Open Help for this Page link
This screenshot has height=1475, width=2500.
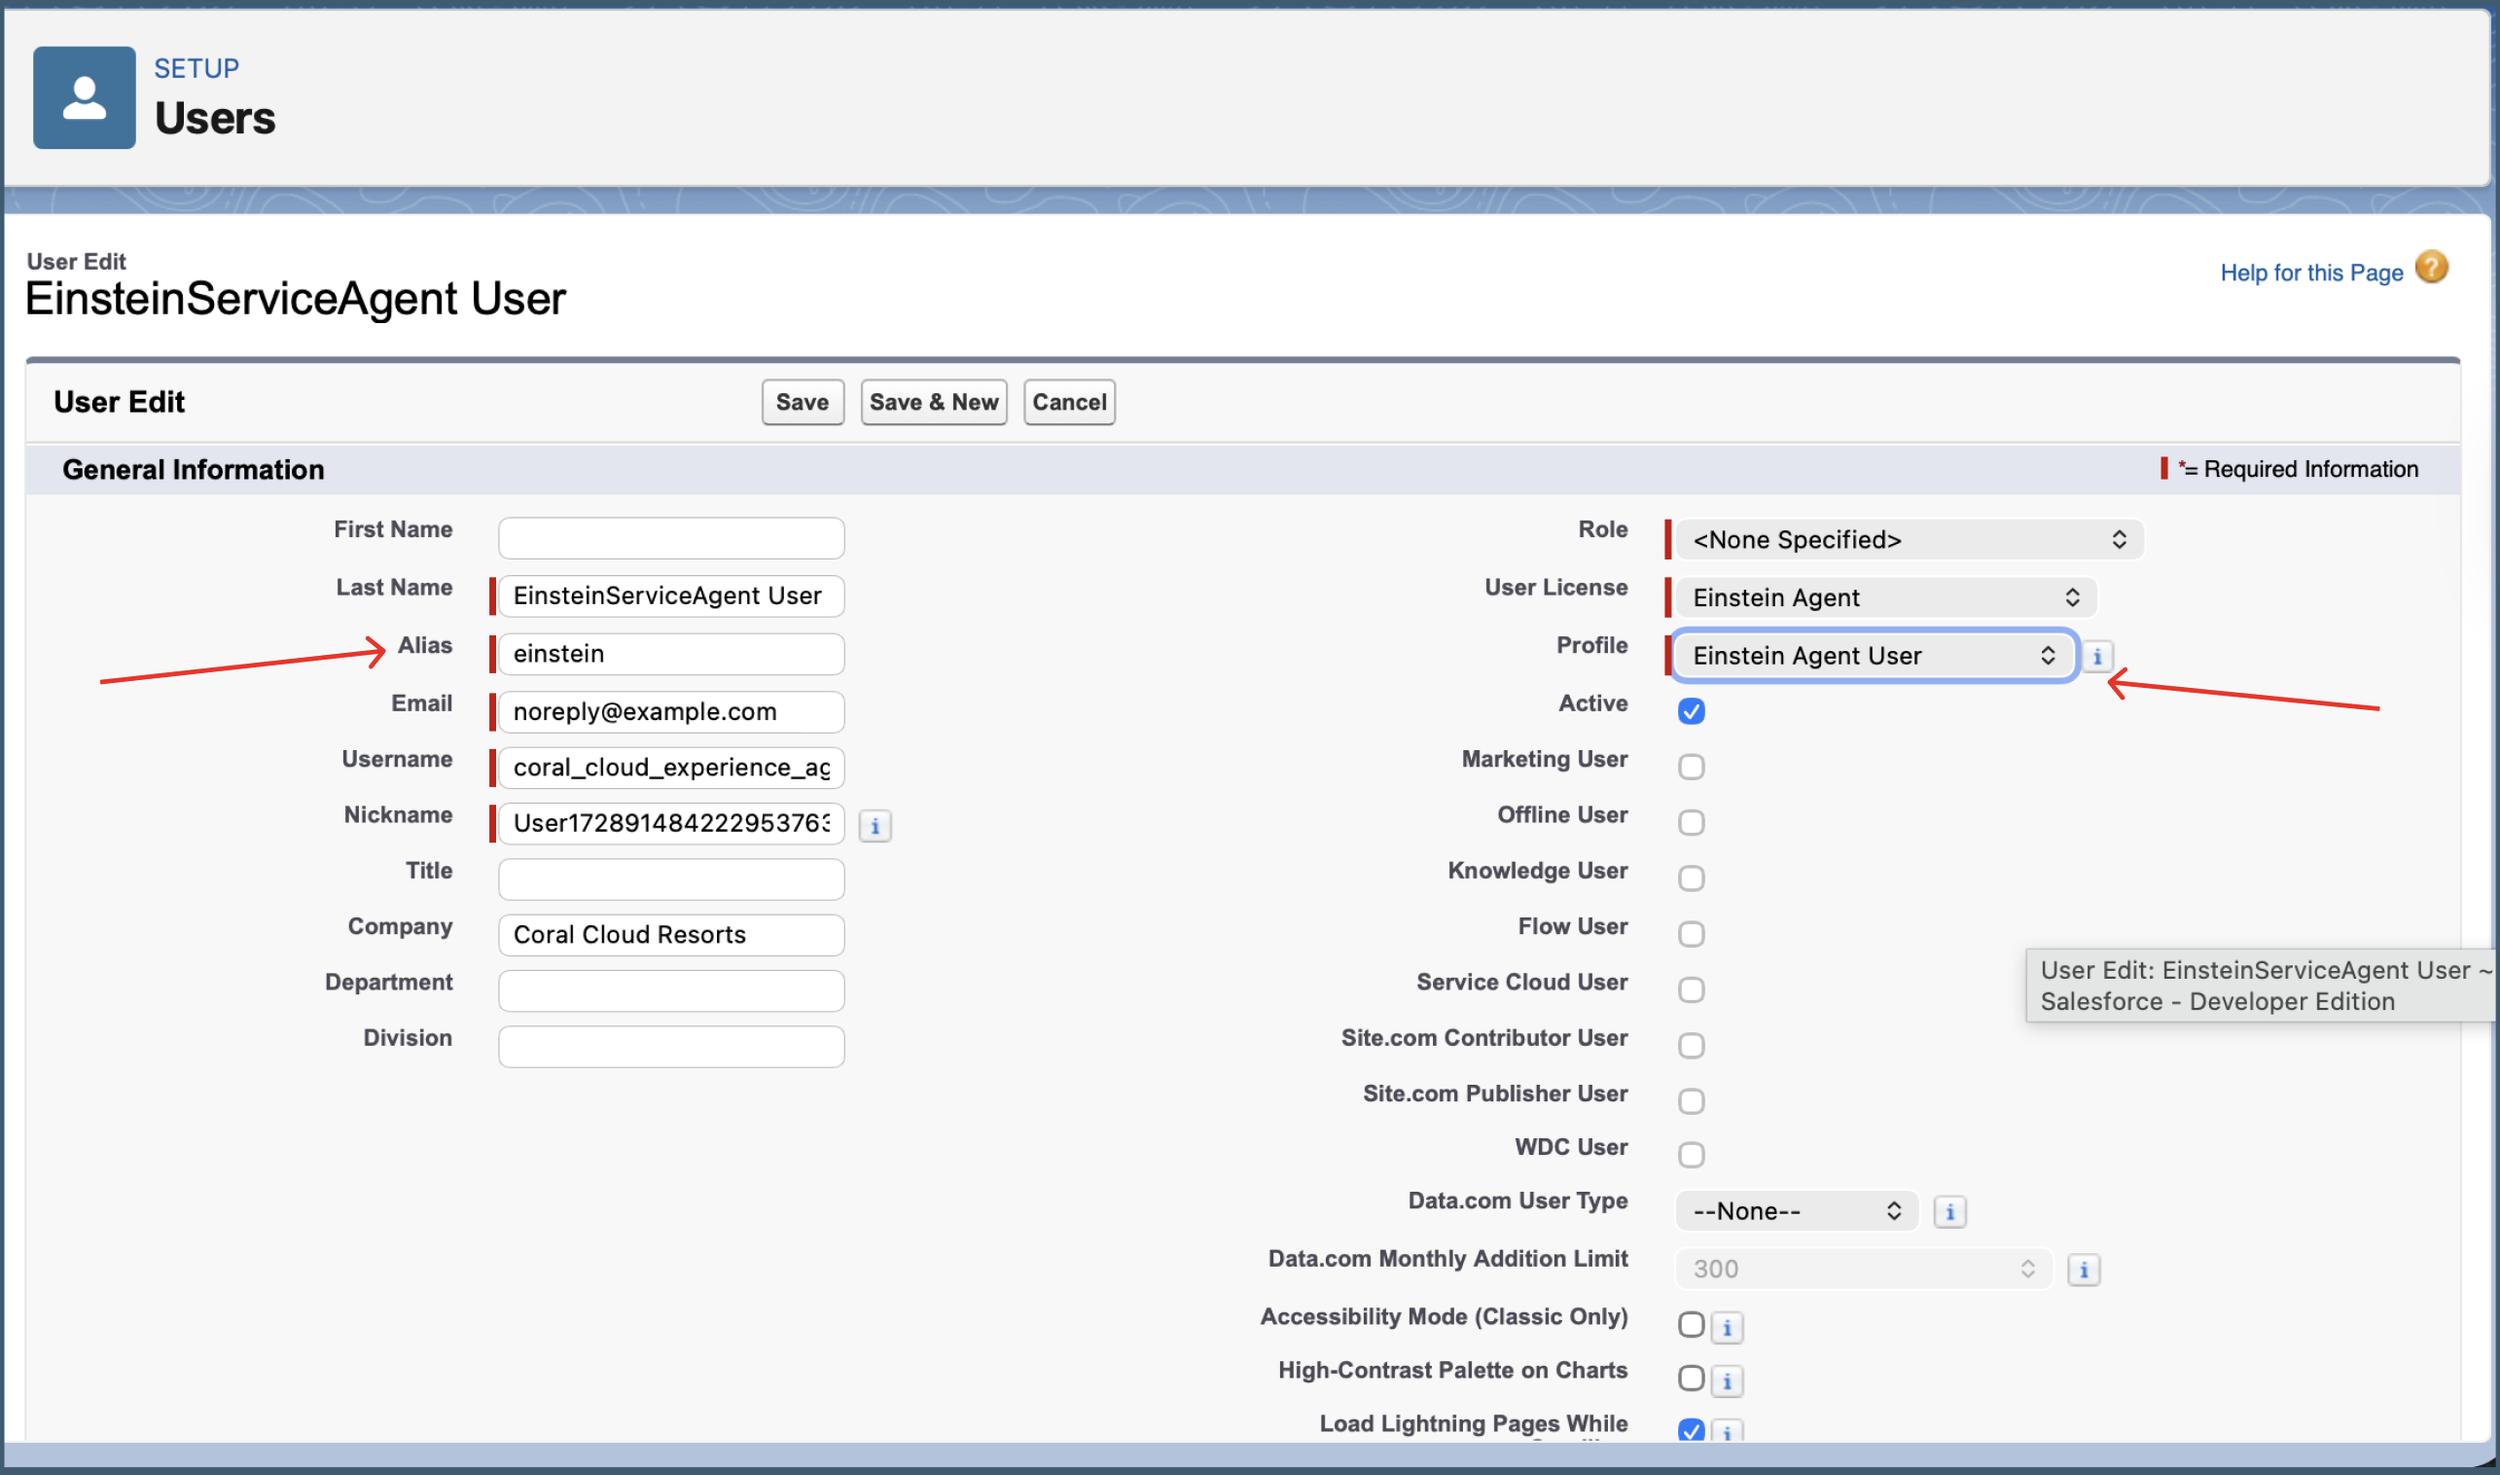tap(2310, 273)
